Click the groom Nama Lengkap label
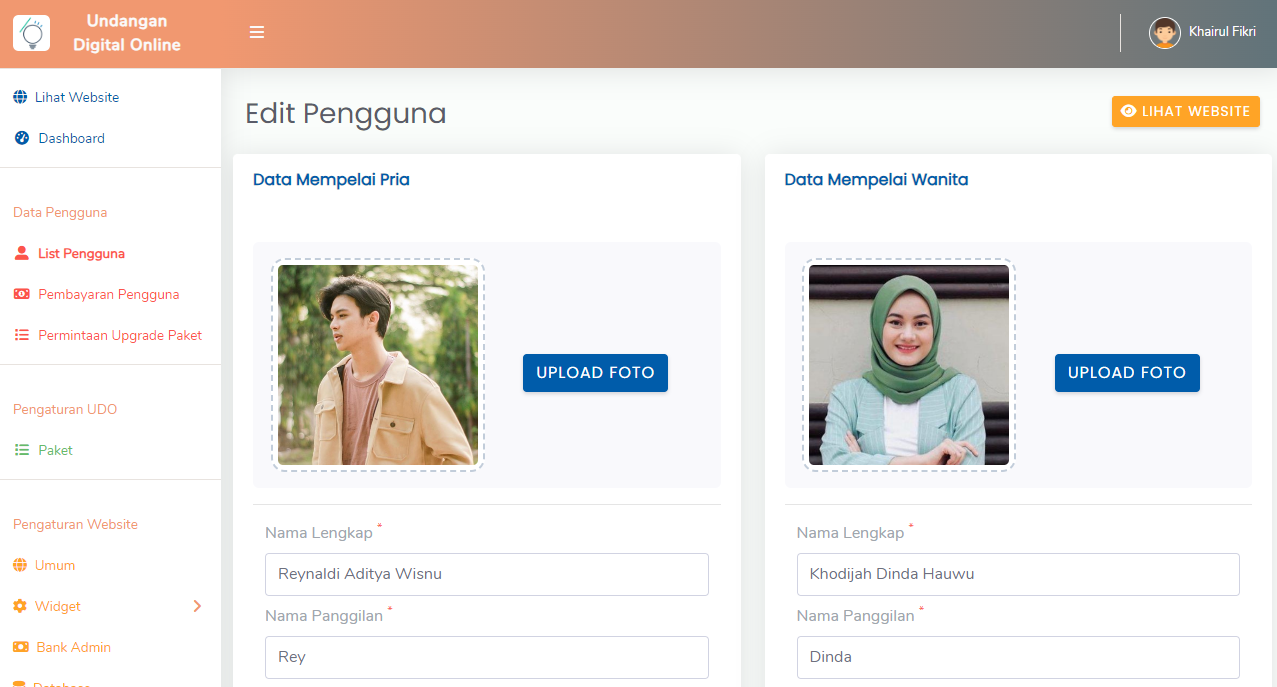The width and height of the screenshot is (1277, 687). pyautogui.click(x=319, y=533)
